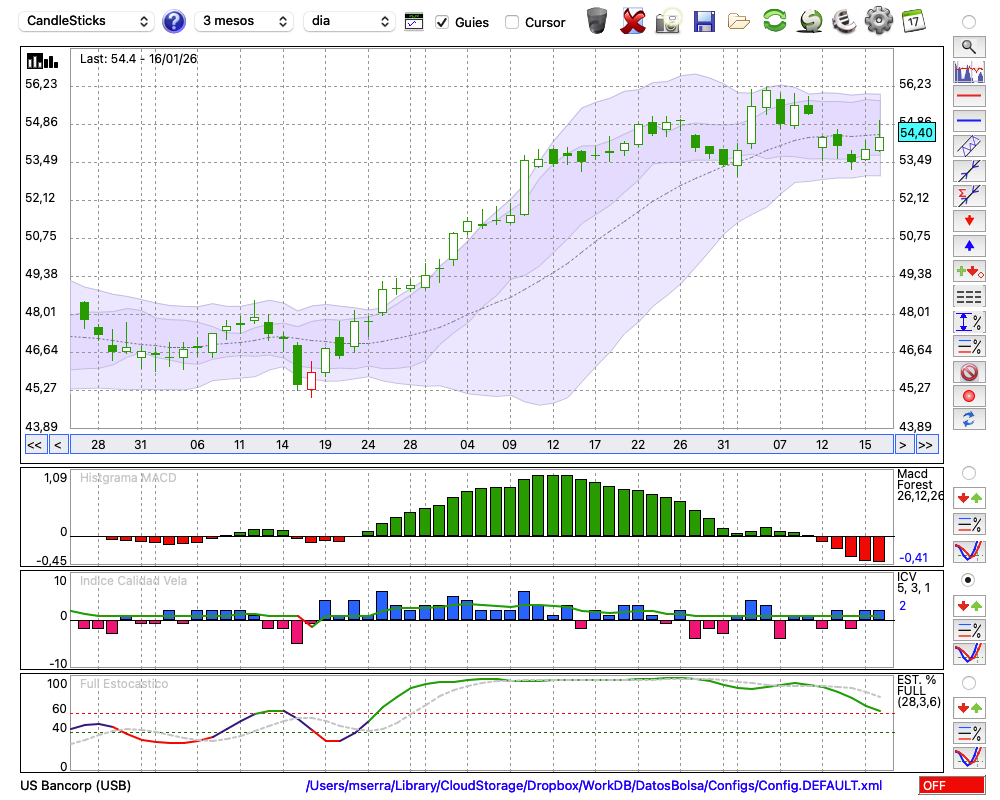Click the calendar icon showing 17
This screenshot has height=800, width=1000.
[x=912, y=20]
